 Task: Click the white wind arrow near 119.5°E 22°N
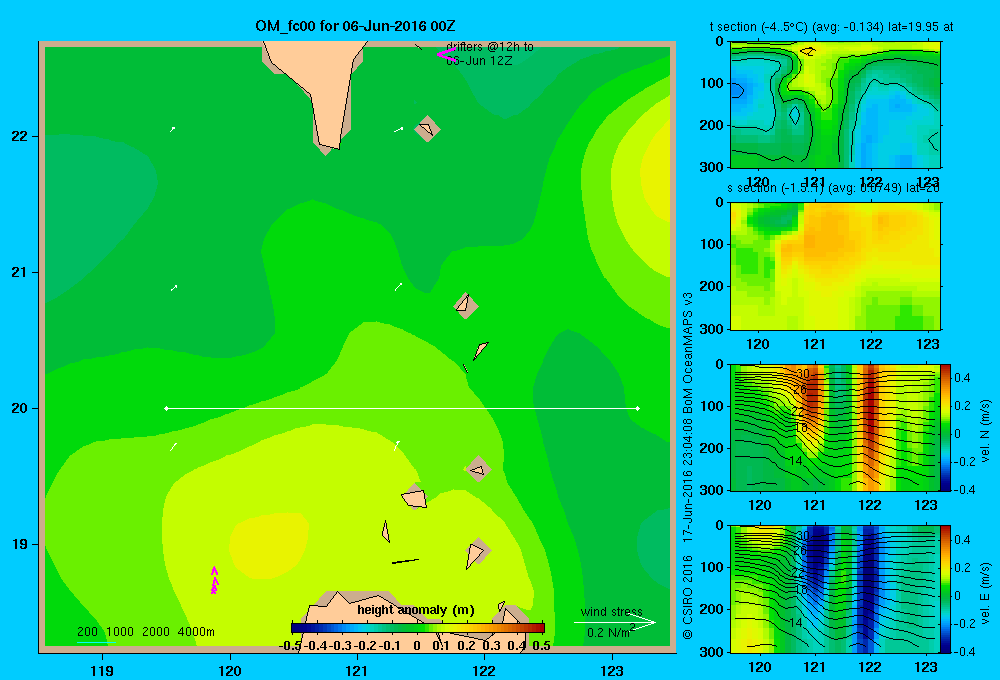click(x=172, y=129)
